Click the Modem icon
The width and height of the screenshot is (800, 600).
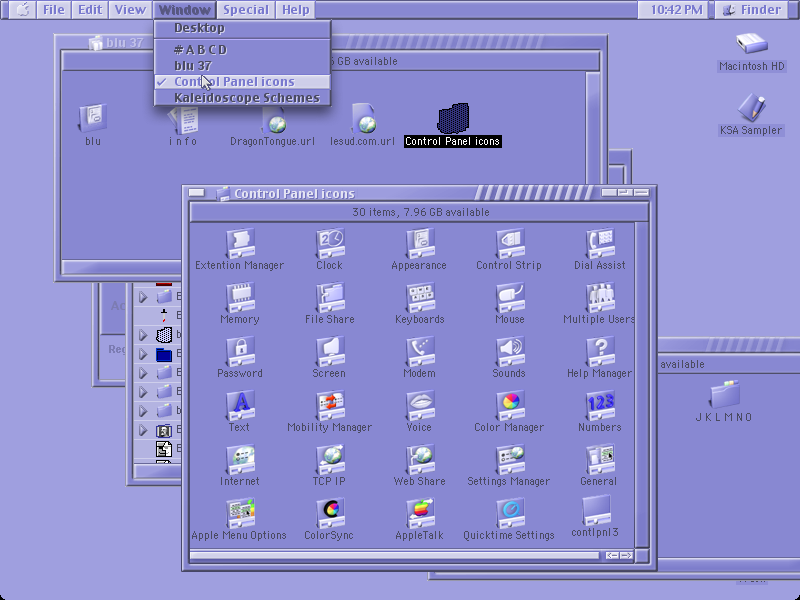[420, 352]
